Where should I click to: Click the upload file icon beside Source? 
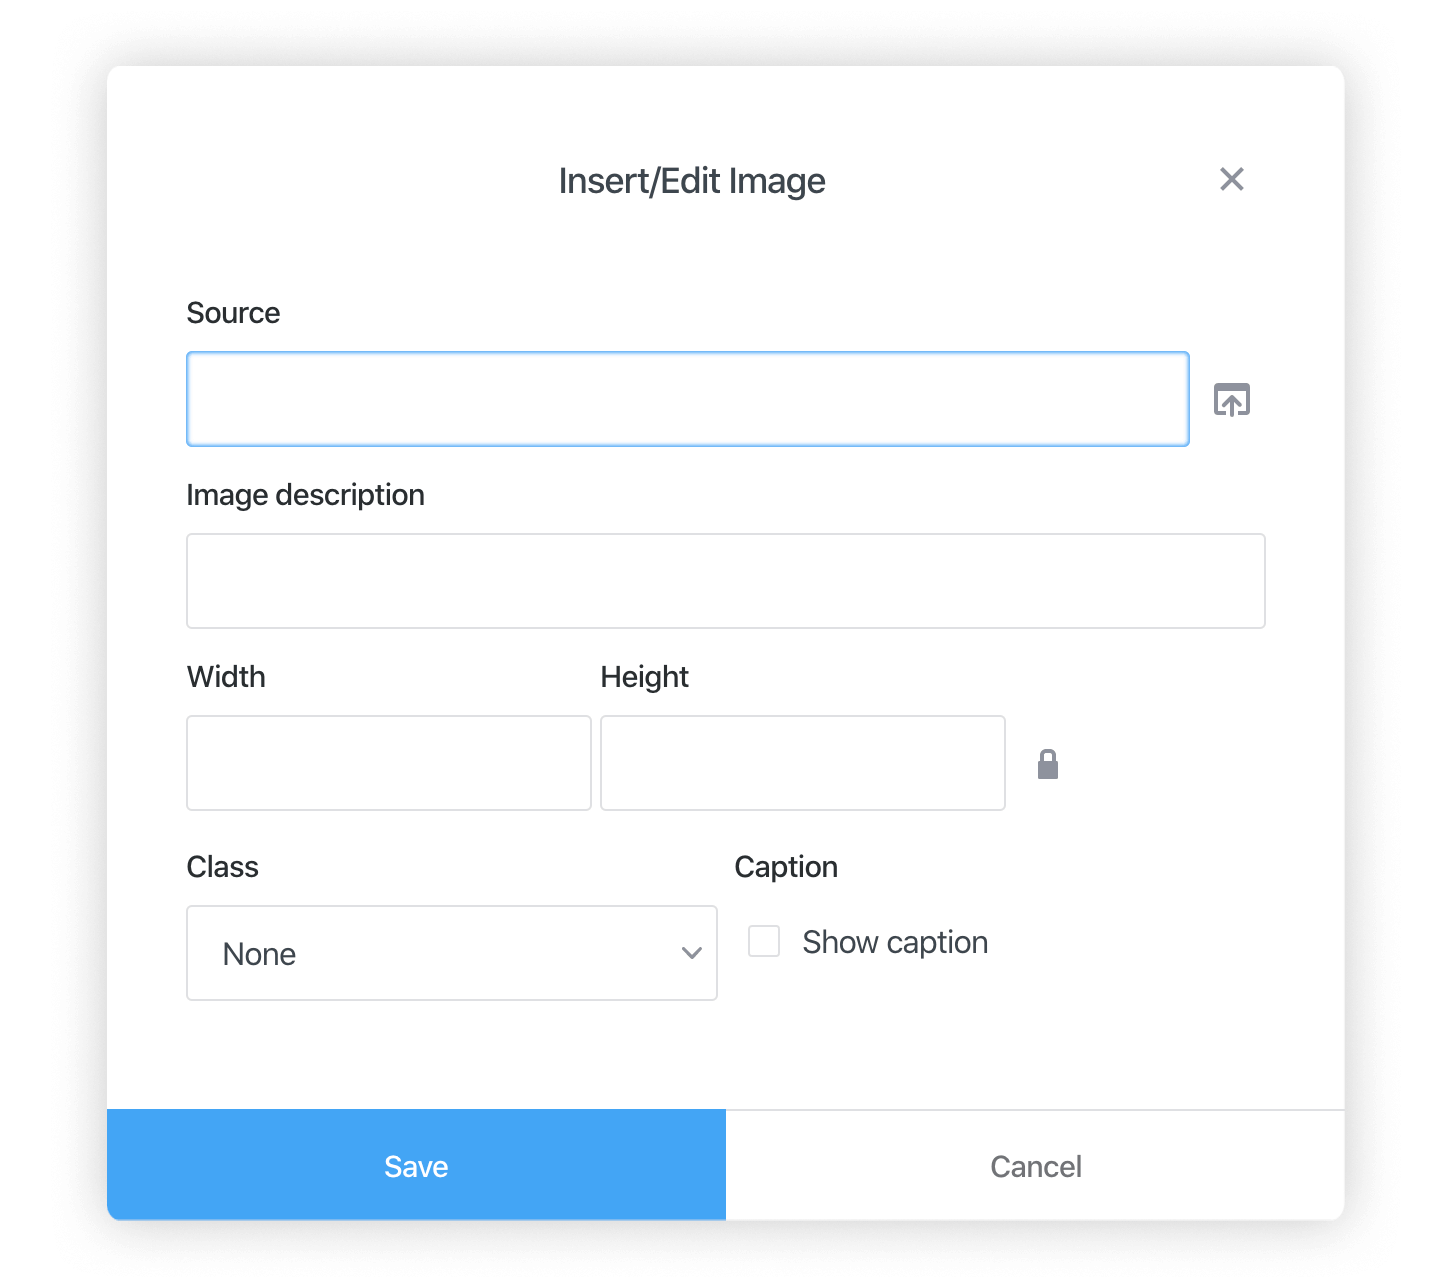pos(1232,399)
